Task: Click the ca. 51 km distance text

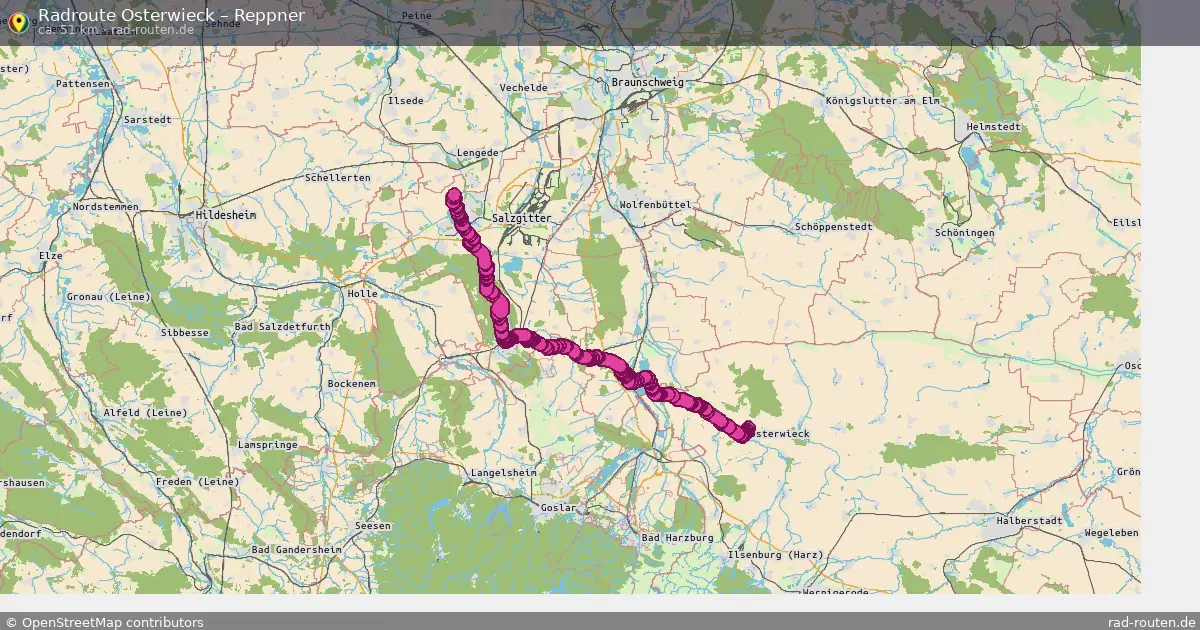Action: [x=68, y=29]
